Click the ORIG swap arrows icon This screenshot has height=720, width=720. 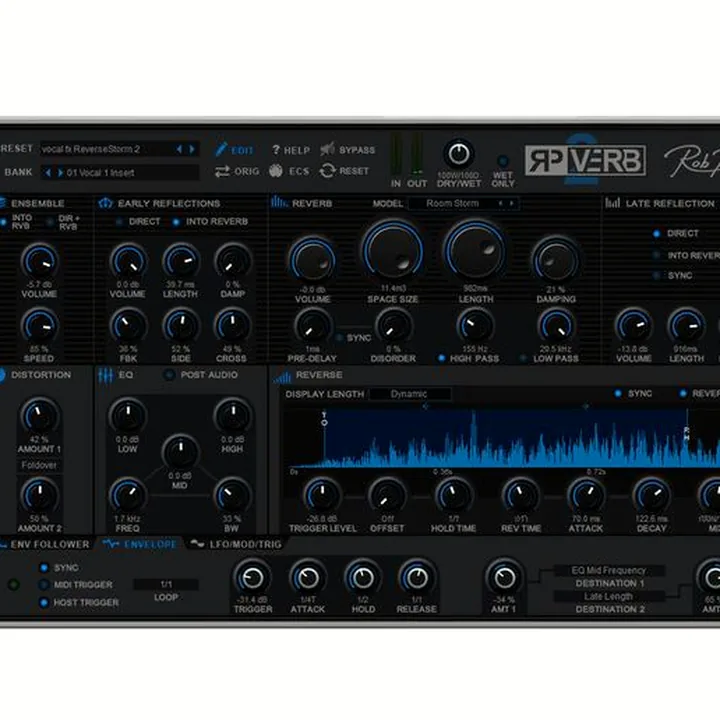pos(222,171)
